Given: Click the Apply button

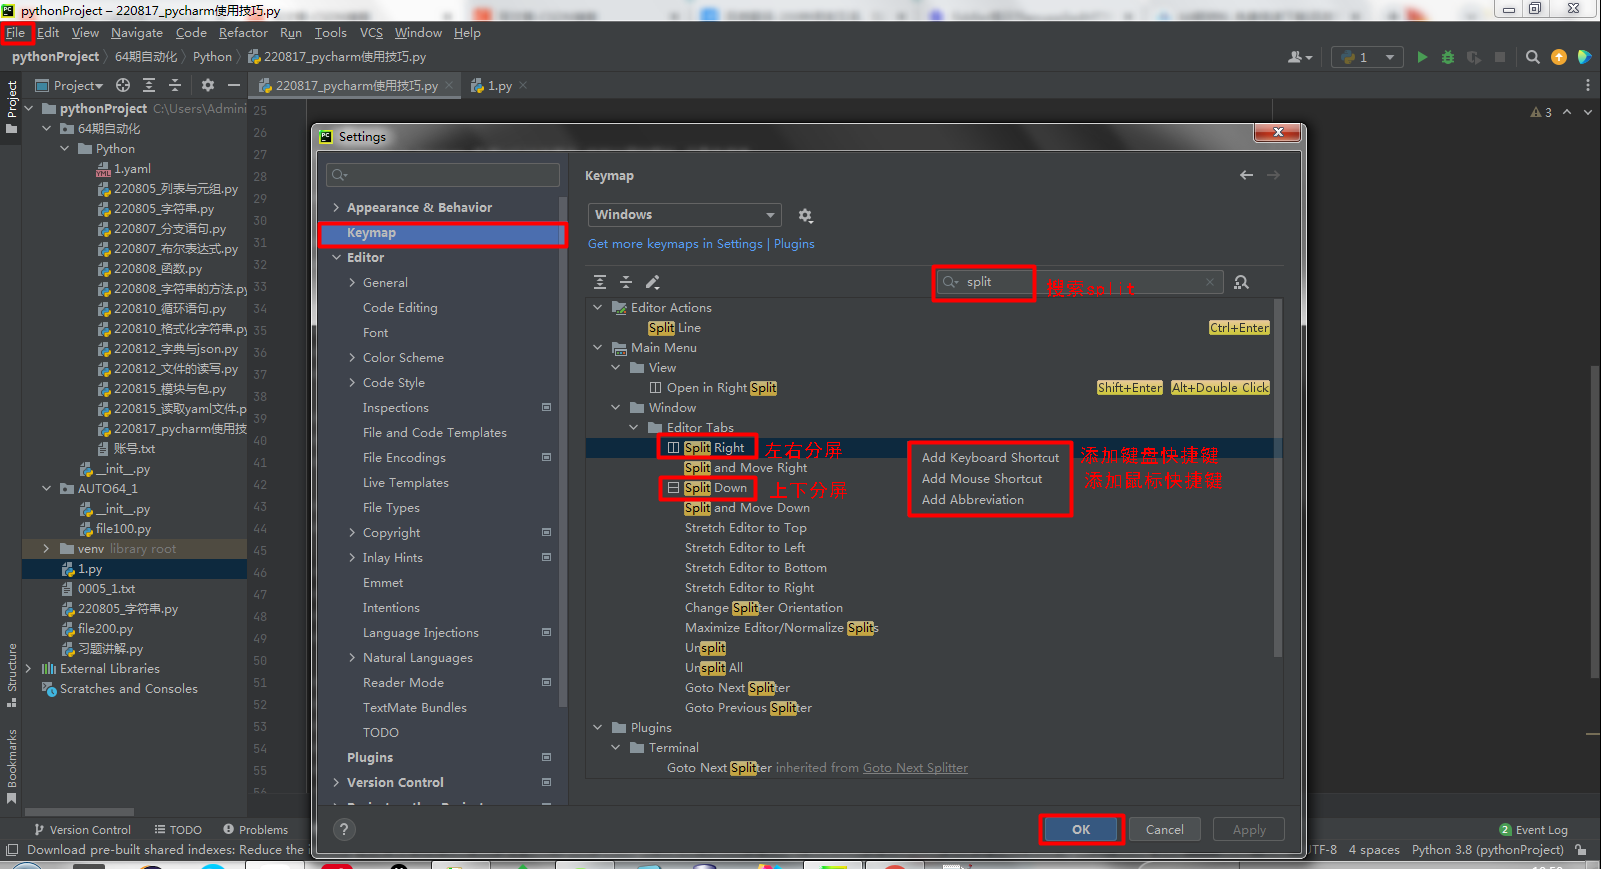Looking at the screenshot, I should 1249,830.
